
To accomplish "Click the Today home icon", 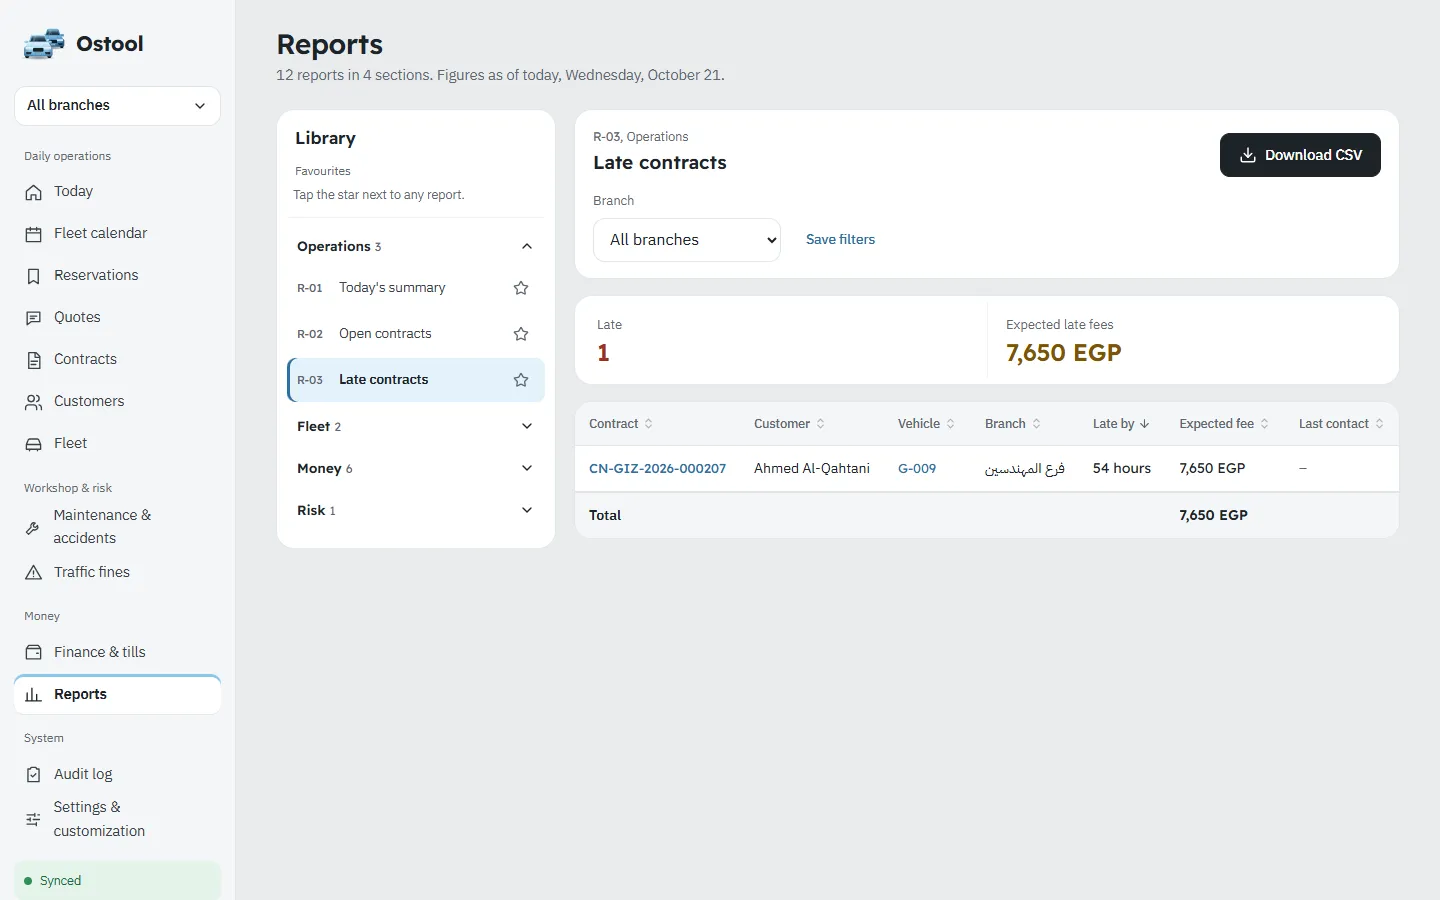I will (x=34, y=192).
